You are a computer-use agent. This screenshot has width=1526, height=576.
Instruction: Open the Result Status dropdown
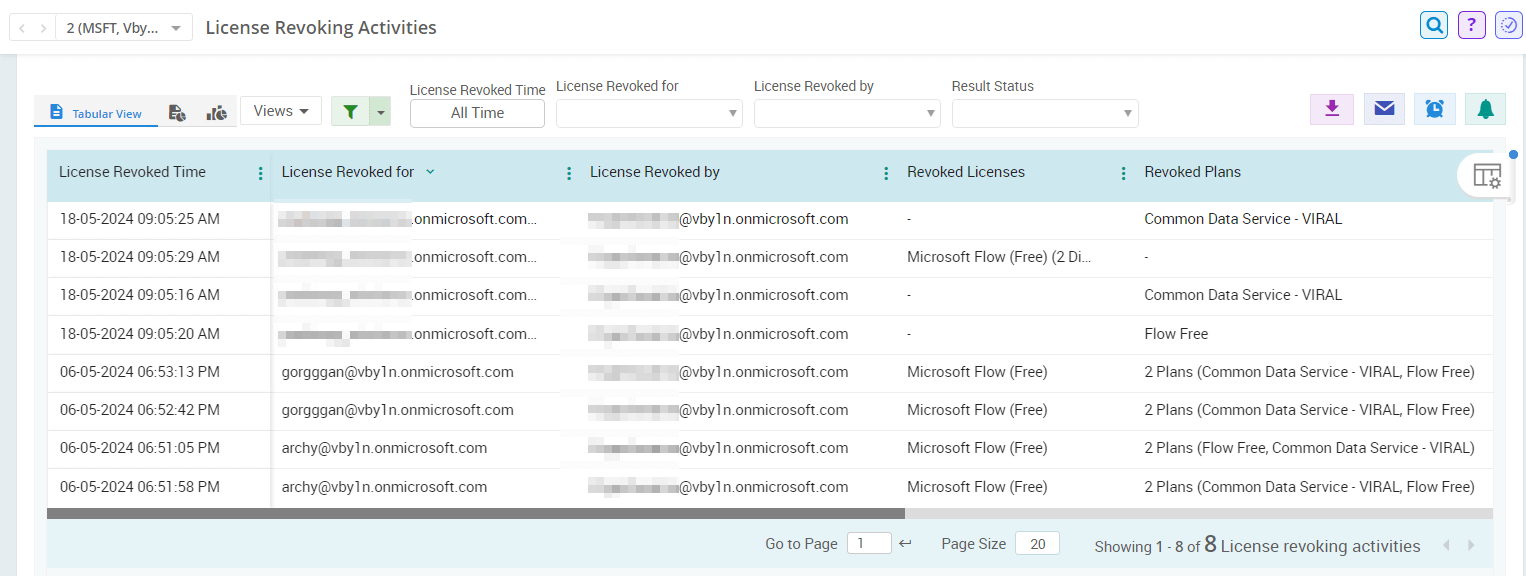(x=1044, y=113)
